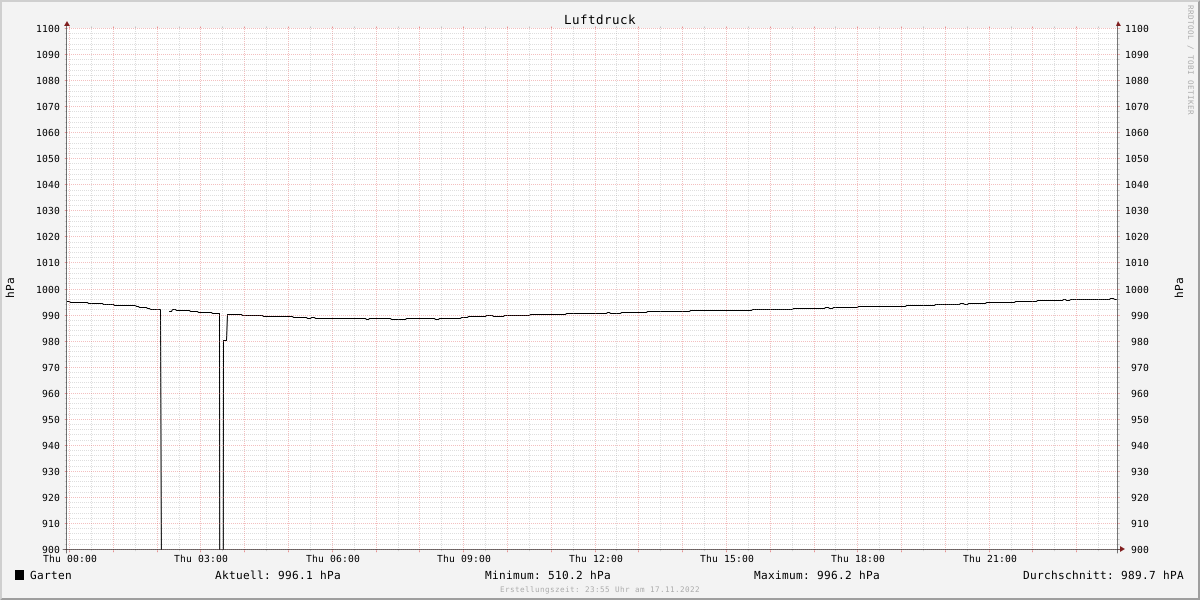The width and height of the screenshot is (1200, 600).
Task: Click the "900" label on the left axis
Action: (51, 550)
